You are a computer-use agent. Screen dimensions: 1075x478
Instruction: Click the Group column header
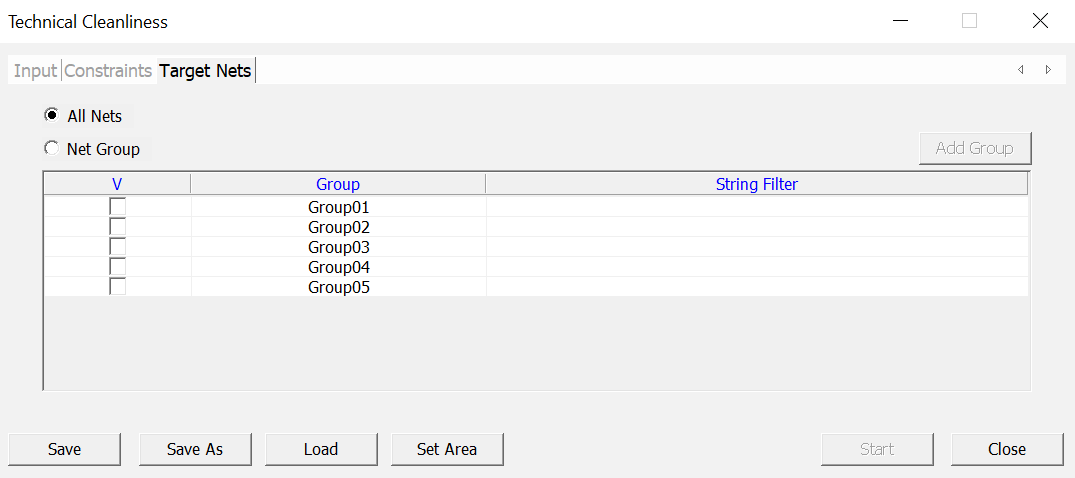pos(338,184)
